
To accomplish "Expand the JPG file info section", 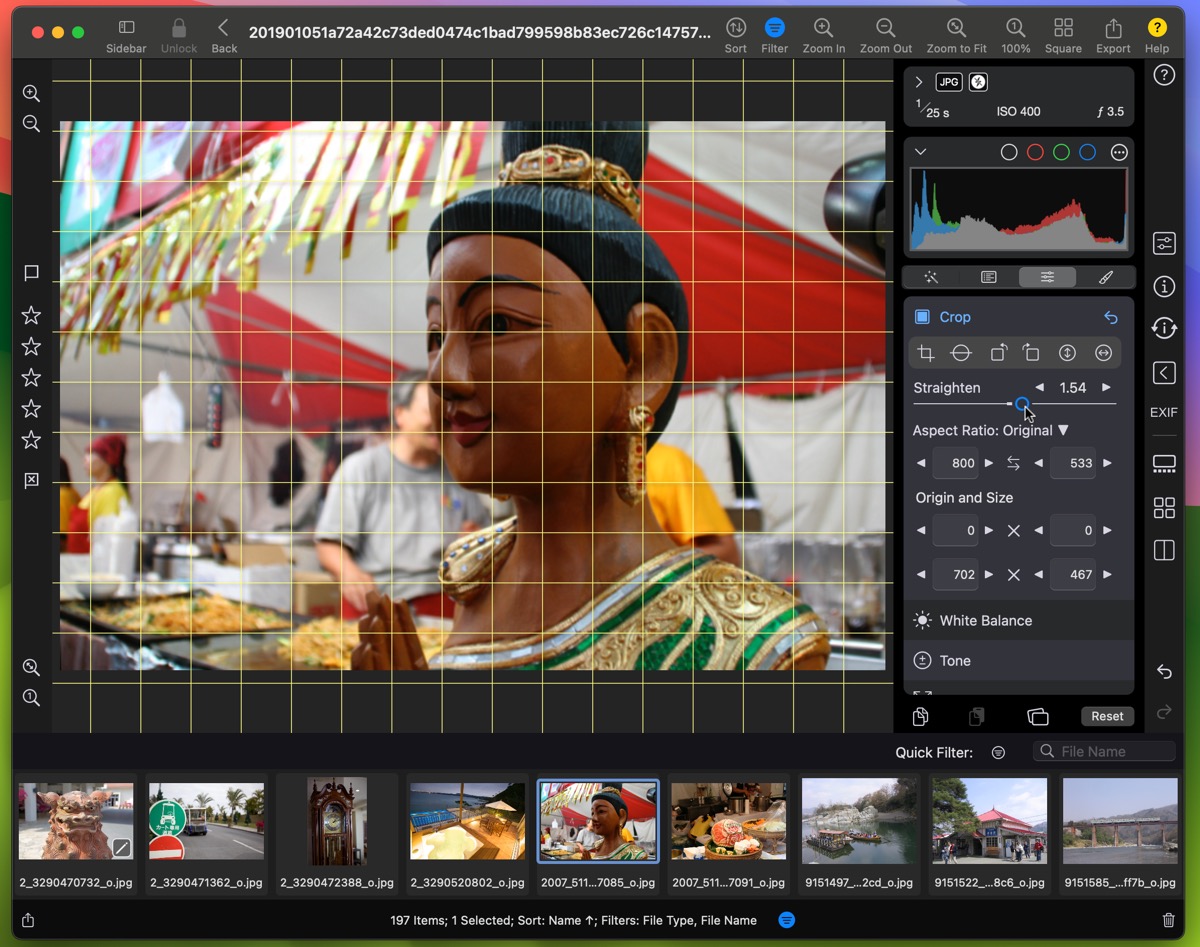I will (x=919, y=82).
